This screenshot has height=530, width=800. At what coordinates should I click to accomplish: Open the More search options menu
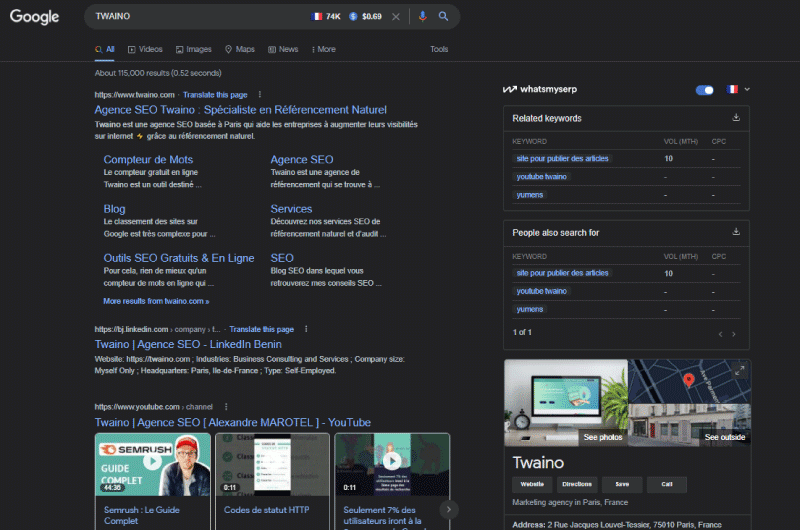323,49
